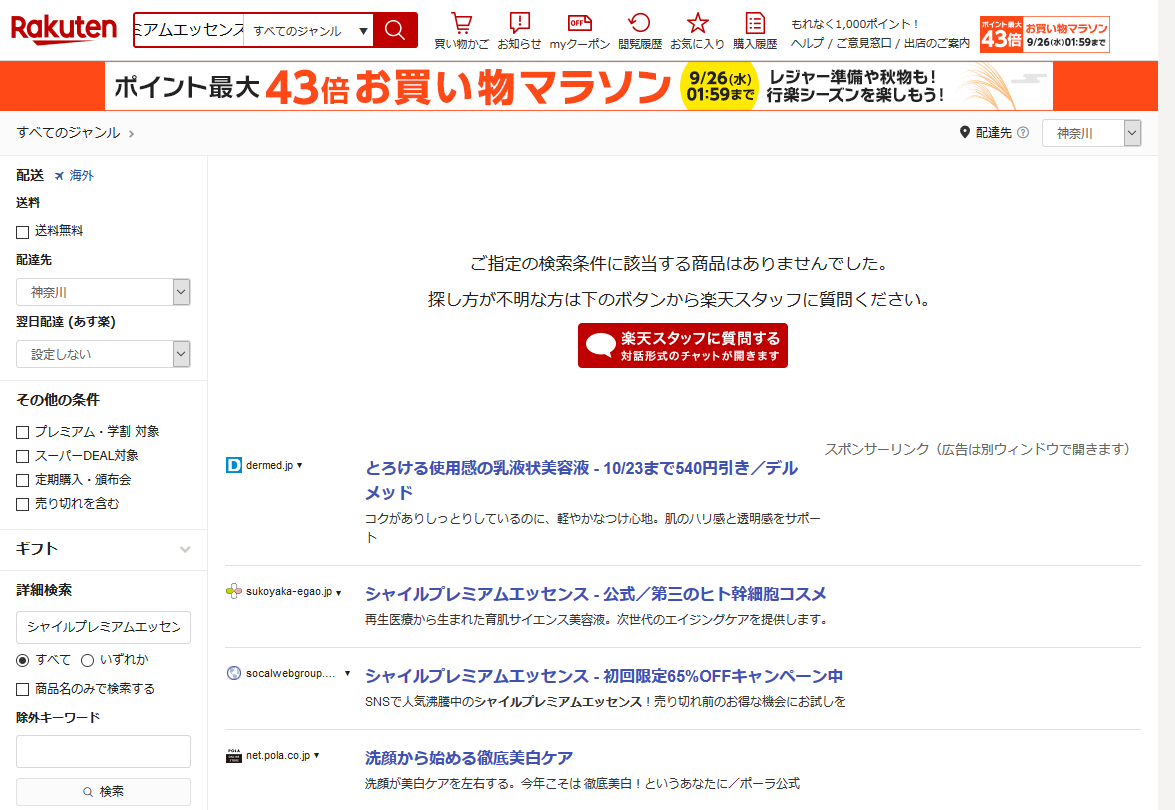Viewport: 1175px width, 810px height.
Task: Open dermed.jp ad dropdown arrow
Action: coord(300,465)
